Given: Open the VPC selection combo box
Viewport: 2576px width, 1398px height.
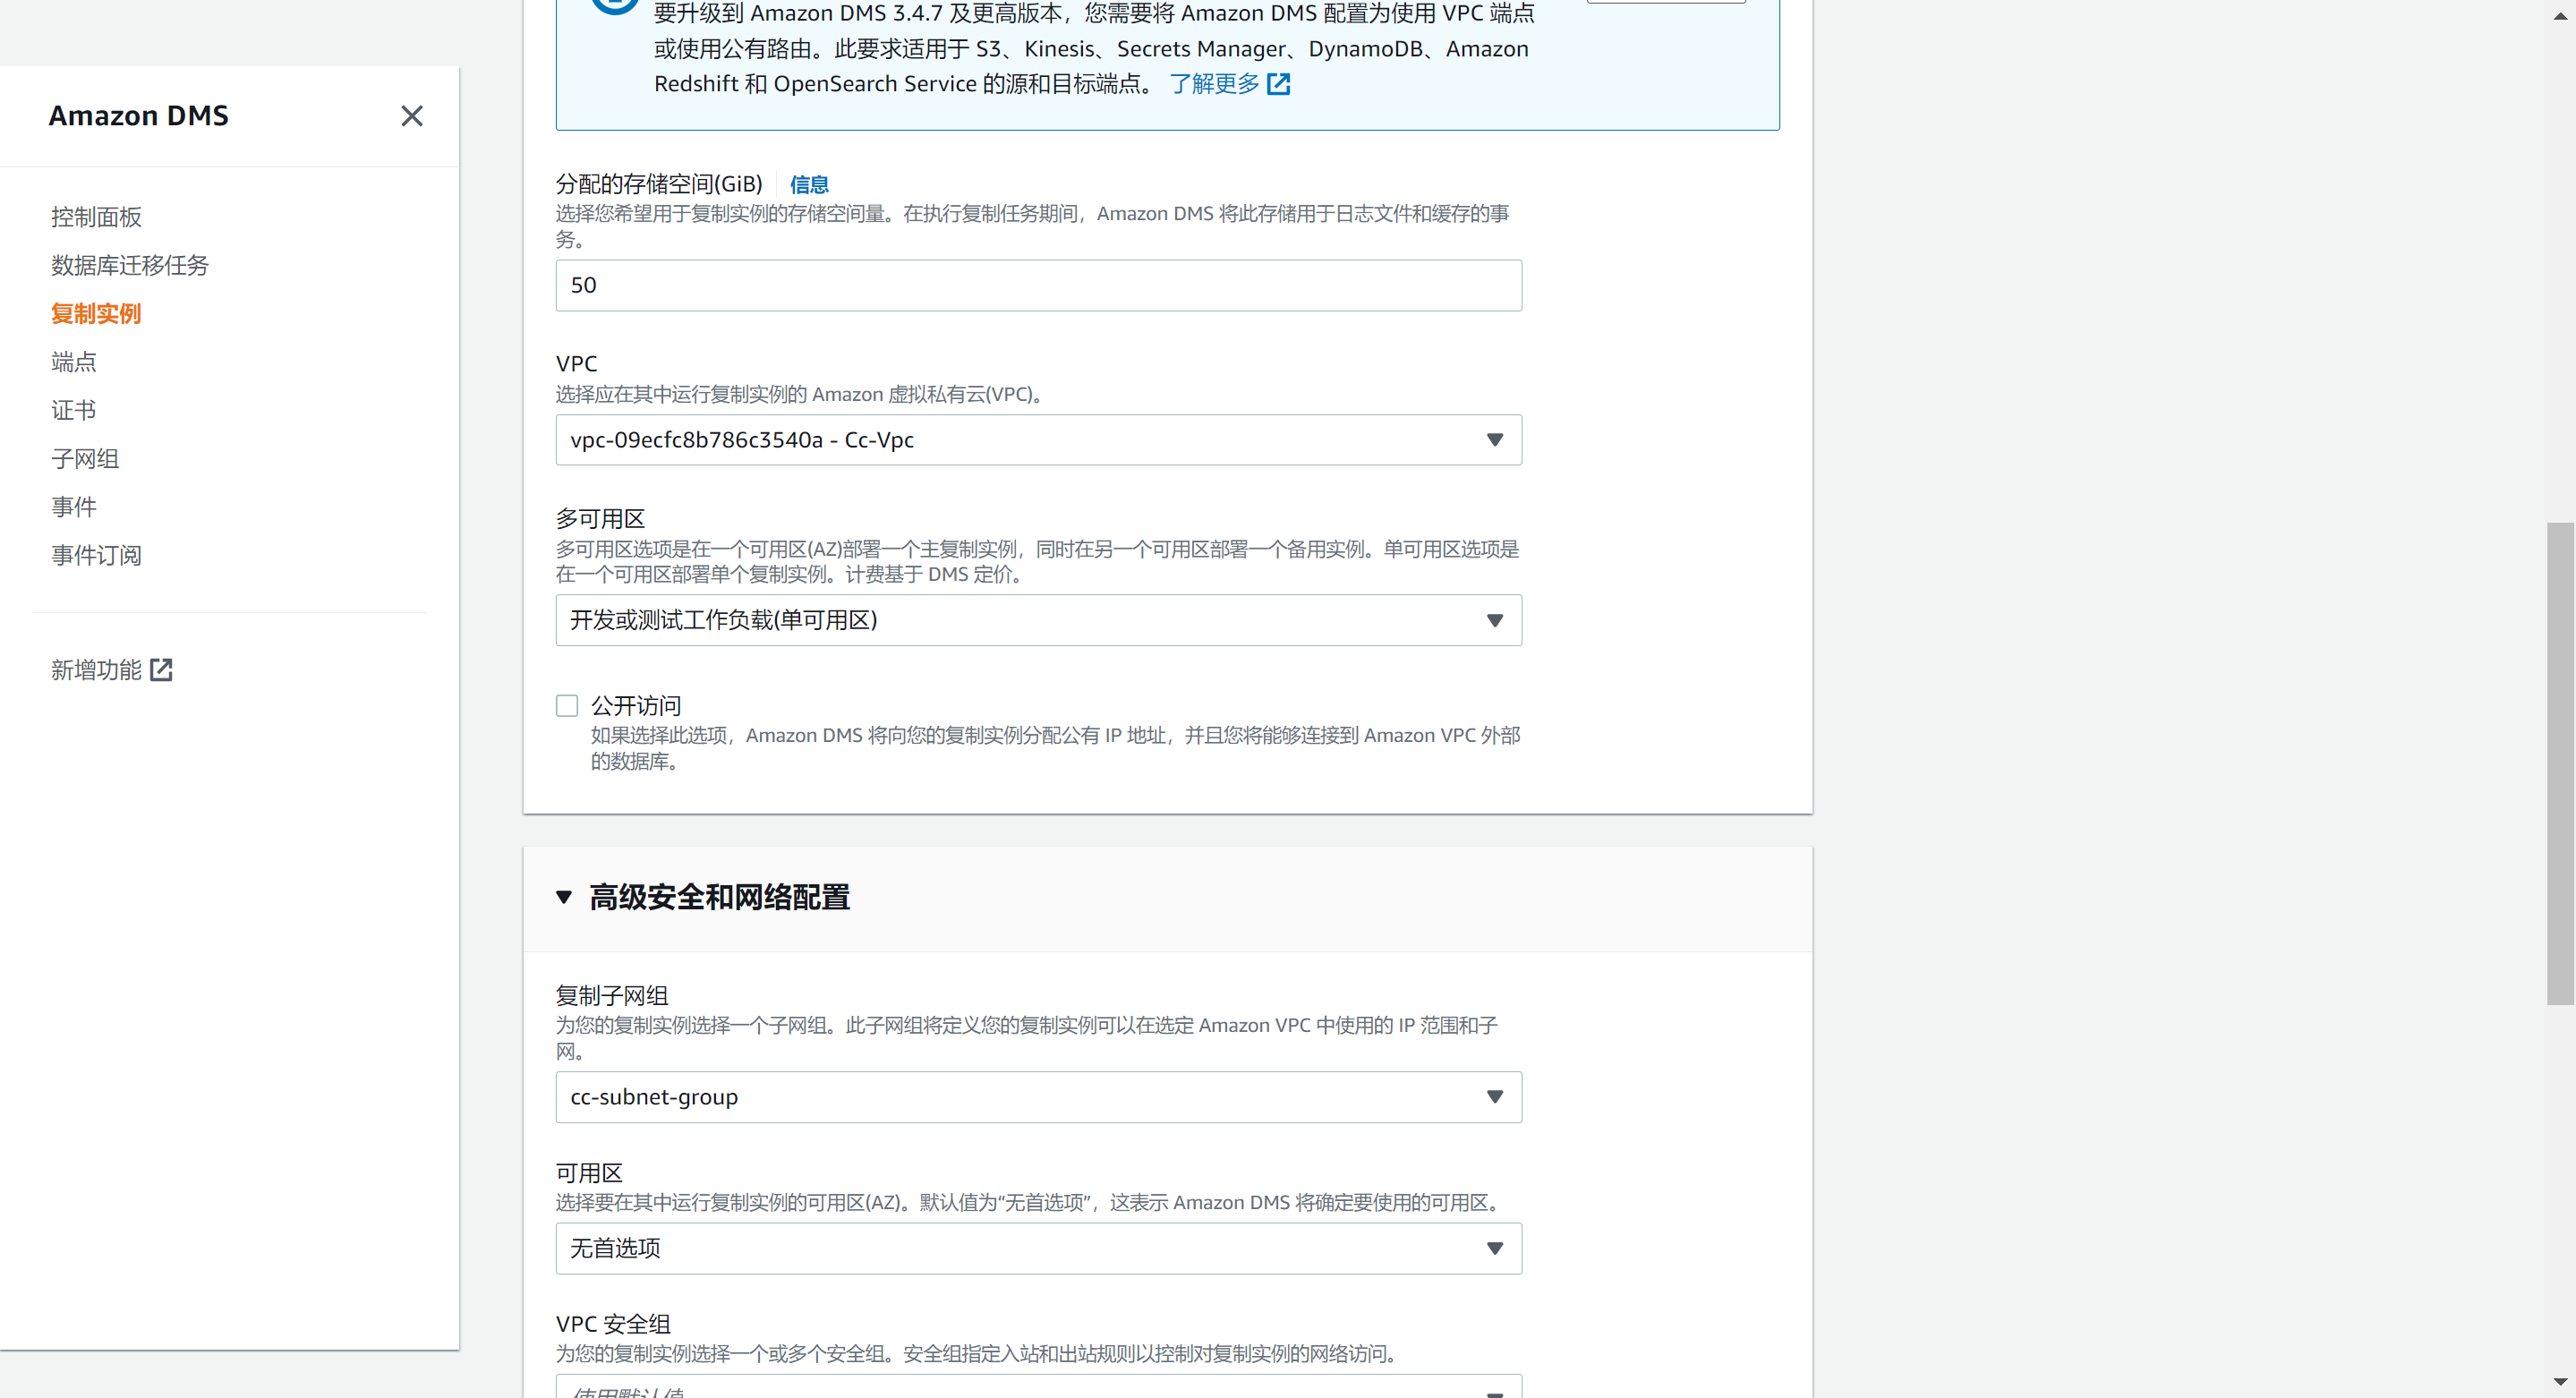Looking at the screenshot, I should point(1039,440).
